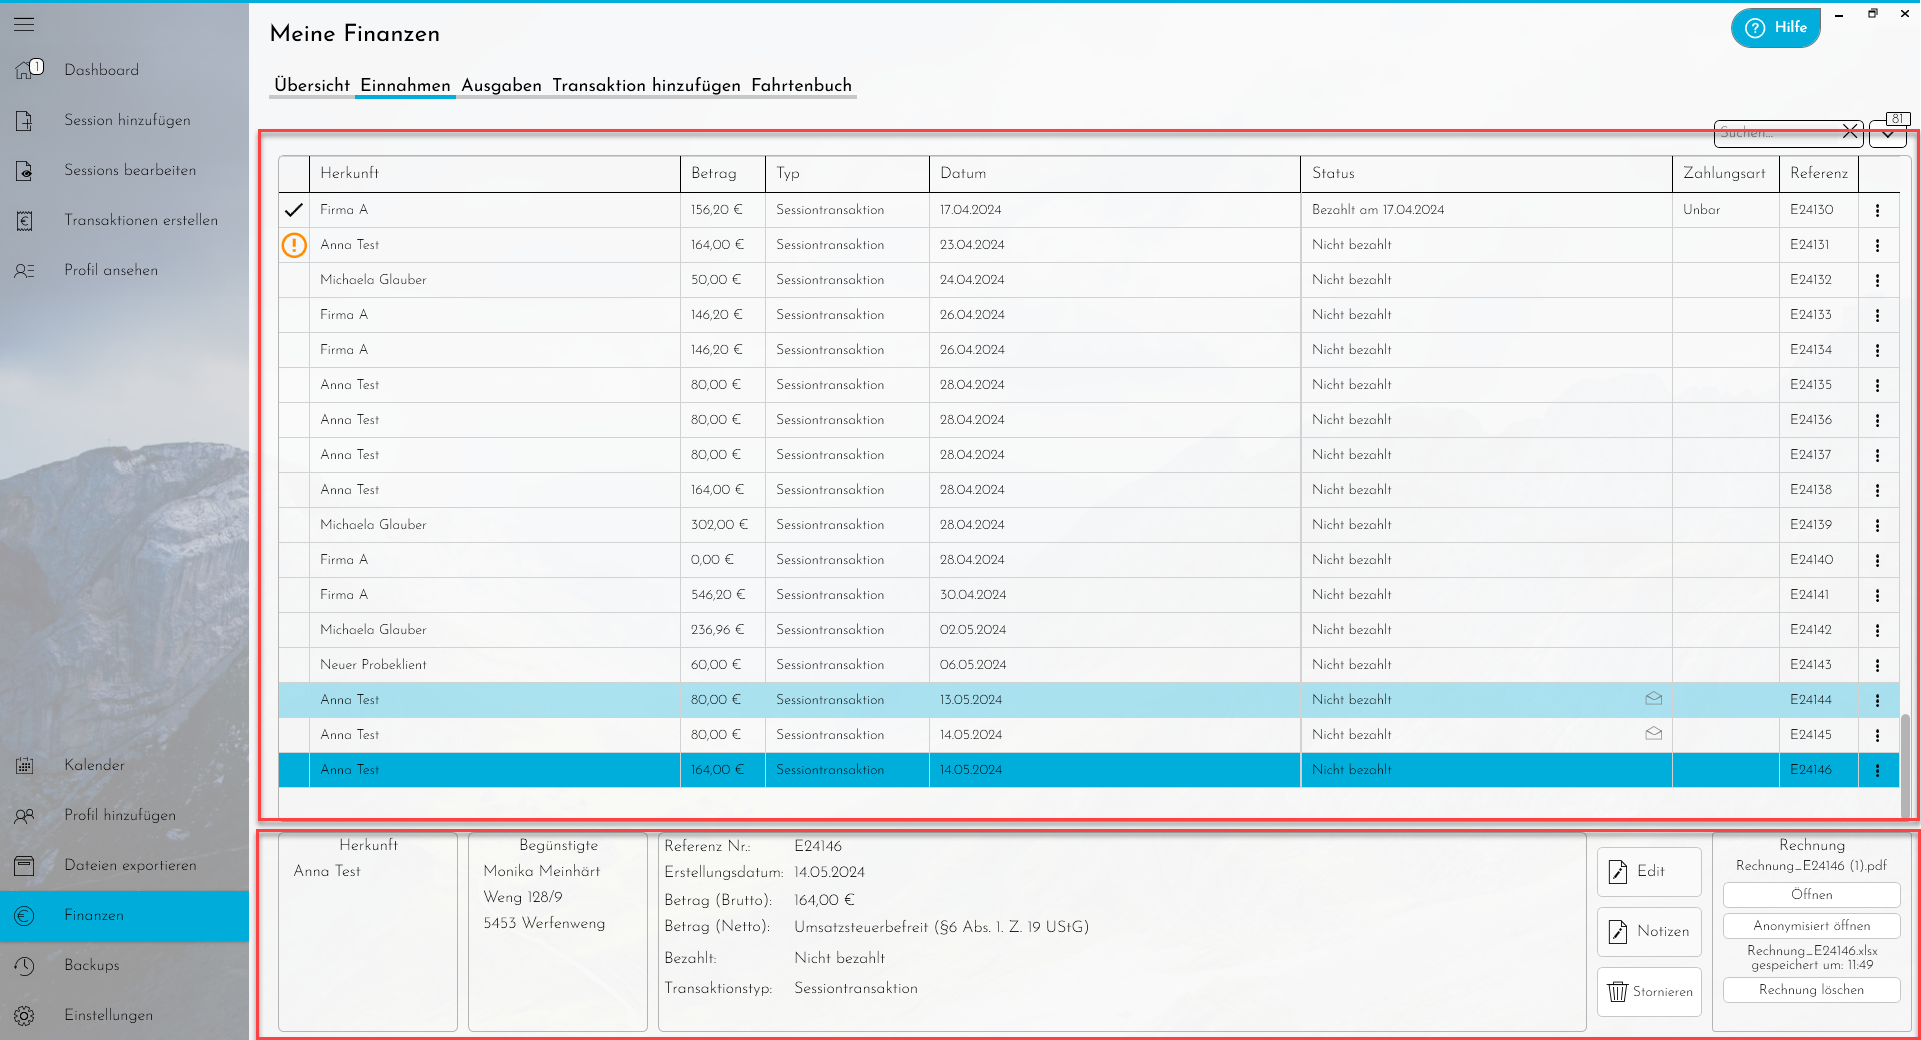Click the Einstellungen gear icon
This screenshot has height=1040, width=1921.
25,1015
